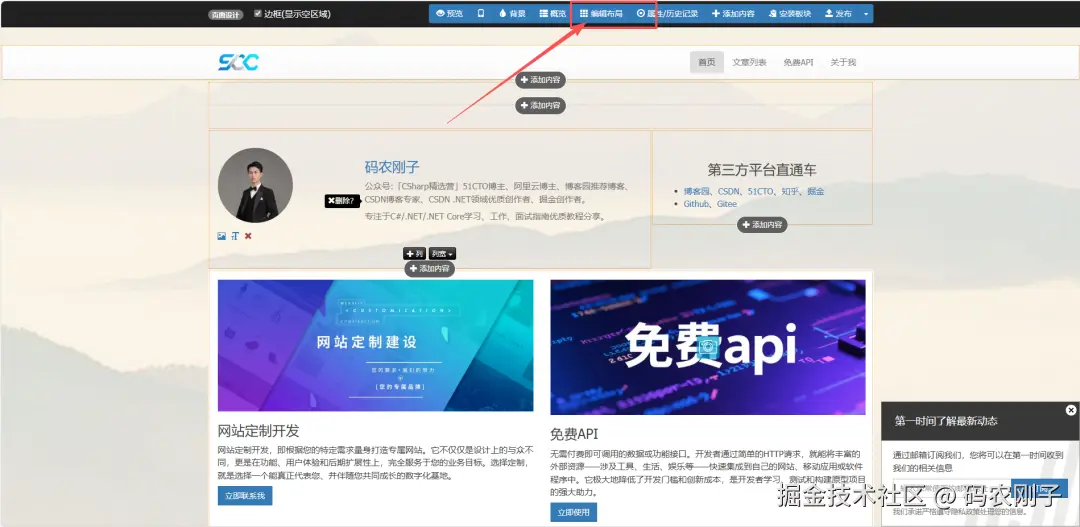The width and height of the screenshot is (1080, 527).
Task: Toggle the 边框(显示空区域) checkbox
Action: point(258,13)
